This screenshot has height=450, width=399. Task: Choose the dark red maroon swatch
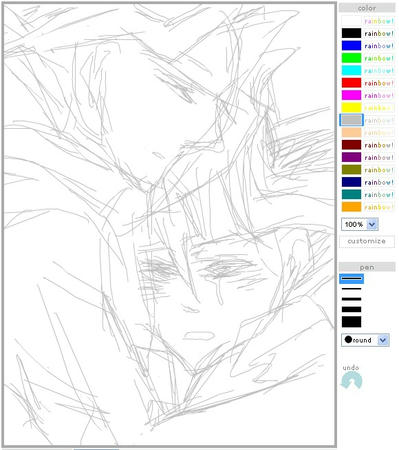point(351,145)
